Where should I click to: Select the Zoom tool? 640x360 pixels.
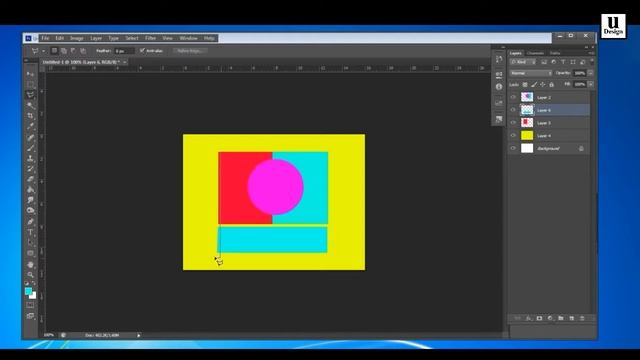click(x=30, y=275)
